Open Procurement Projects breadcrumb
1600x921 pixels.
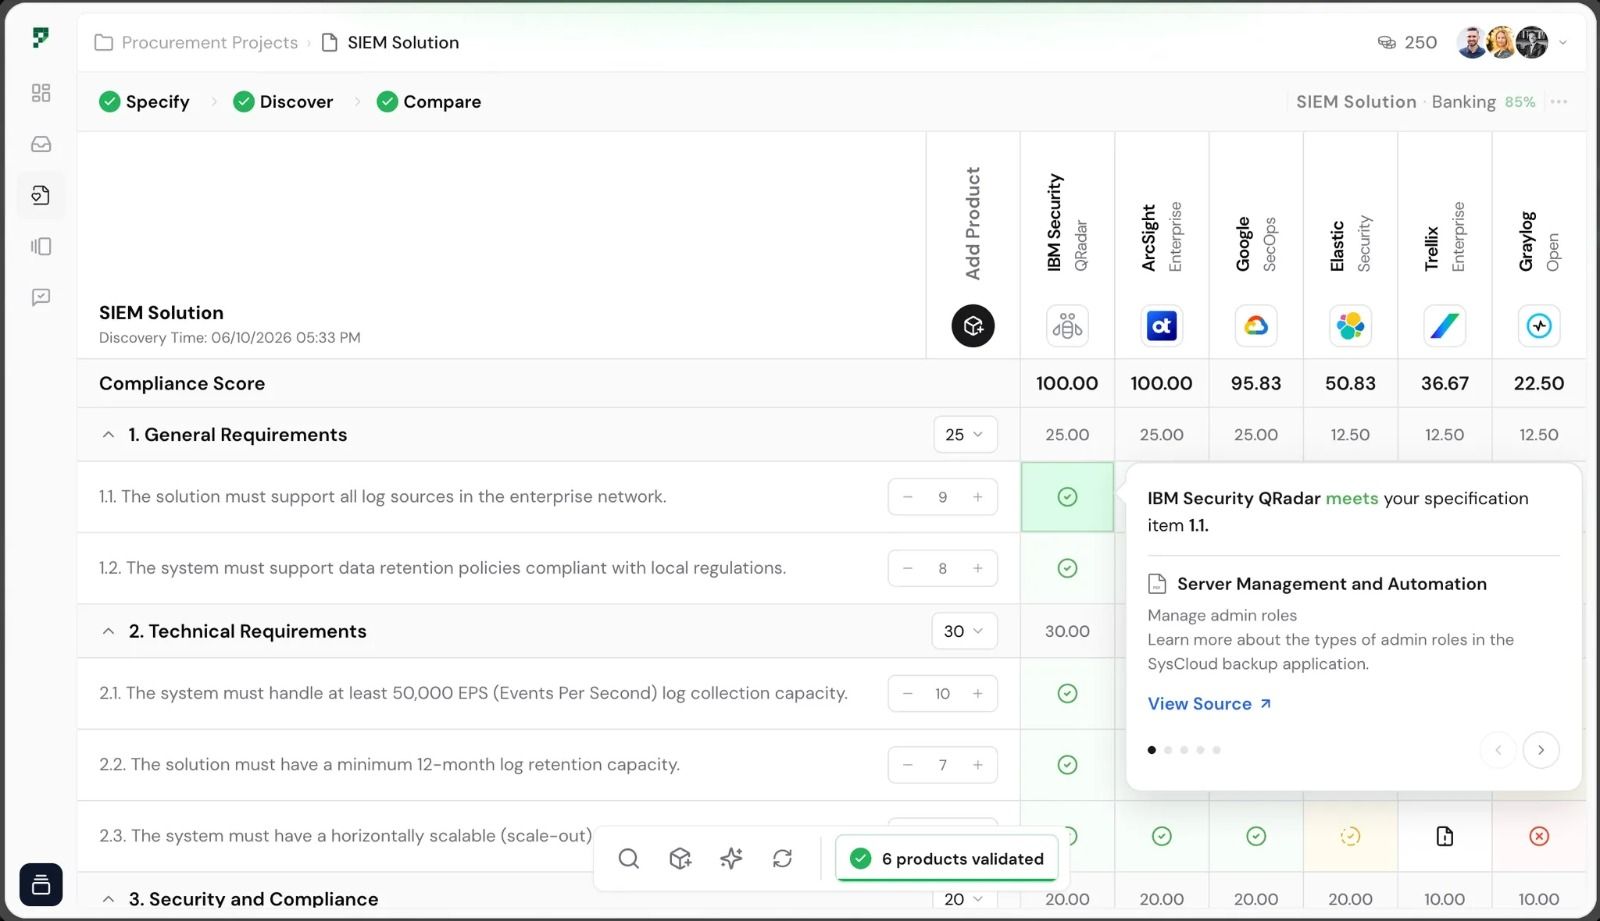pos(196,42)
